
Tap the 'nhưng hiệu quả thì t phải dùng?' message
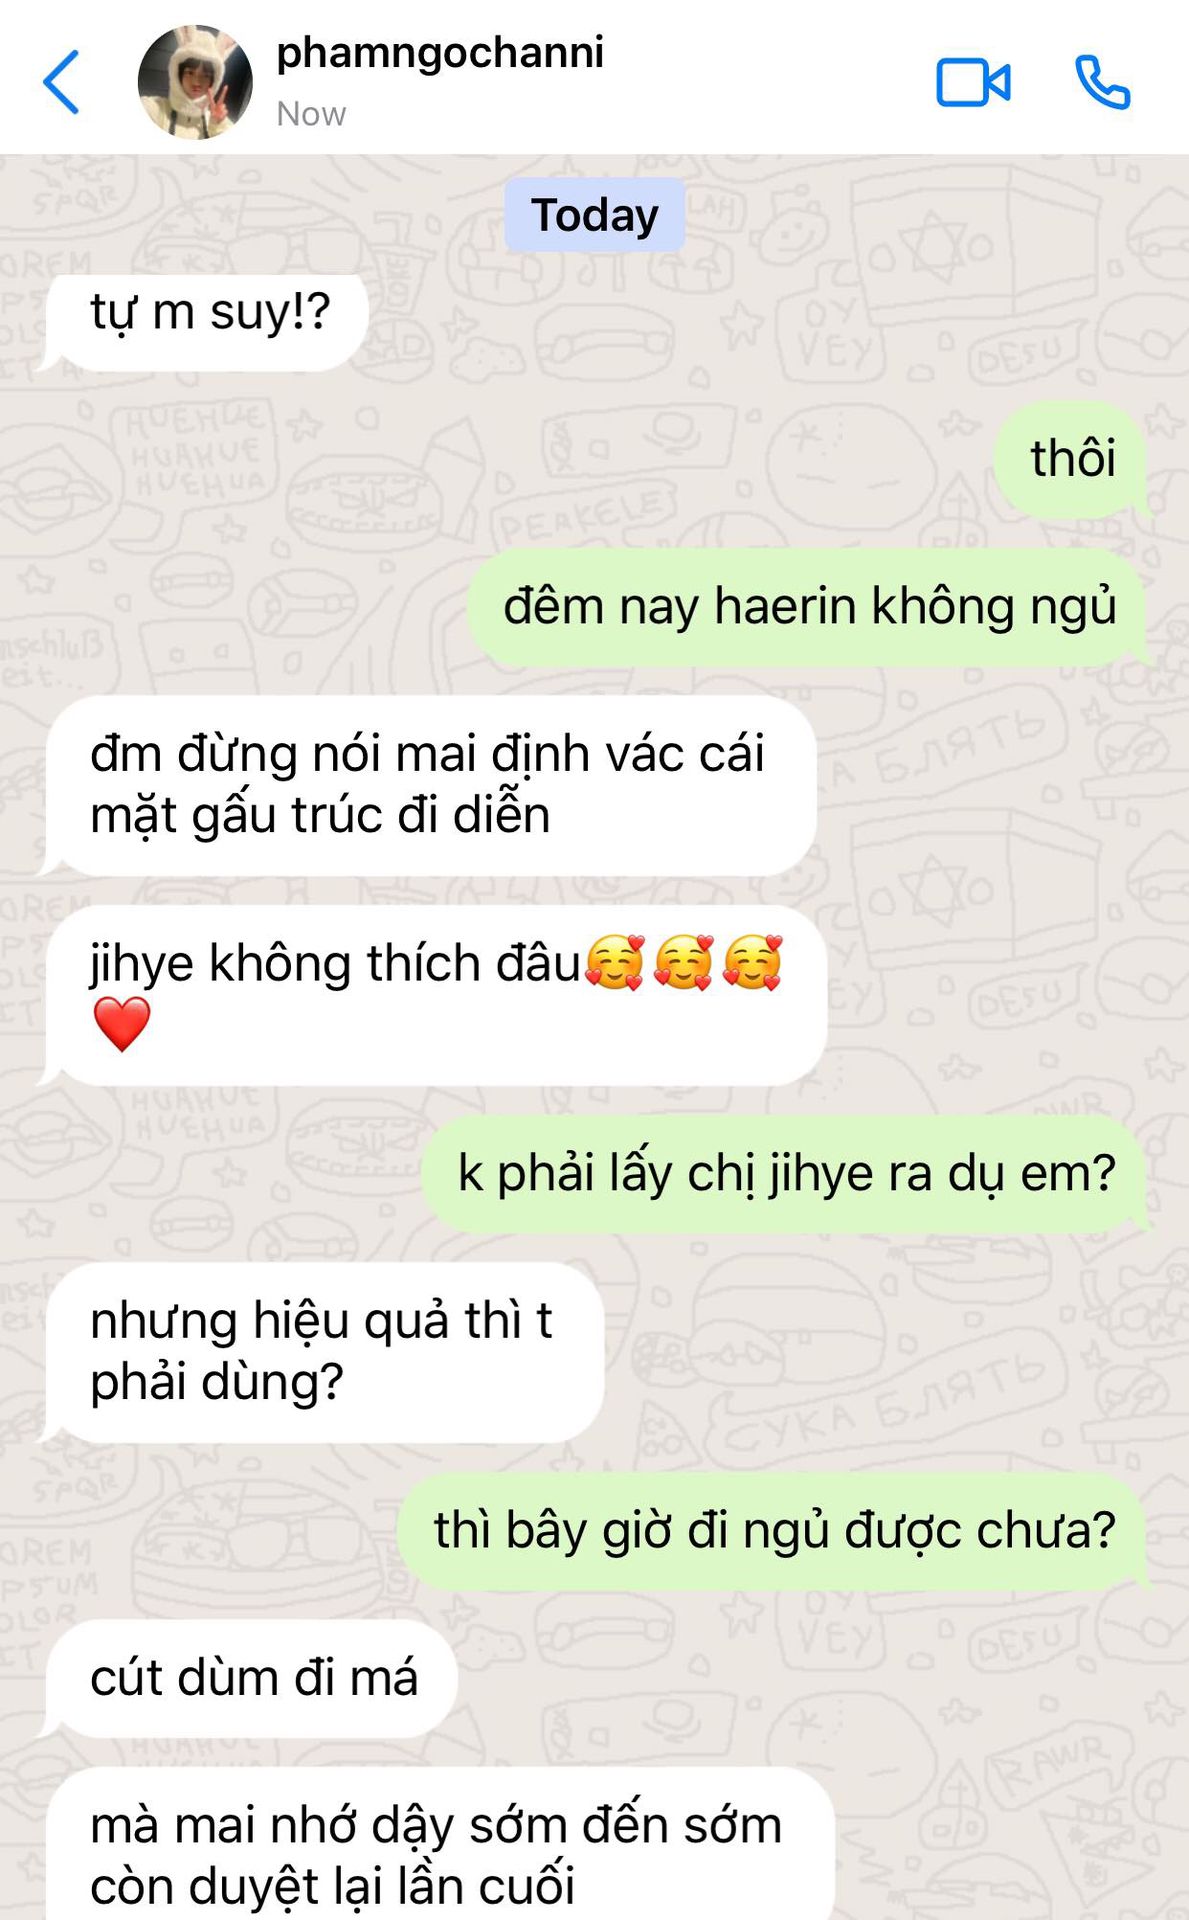[322, 1352]
